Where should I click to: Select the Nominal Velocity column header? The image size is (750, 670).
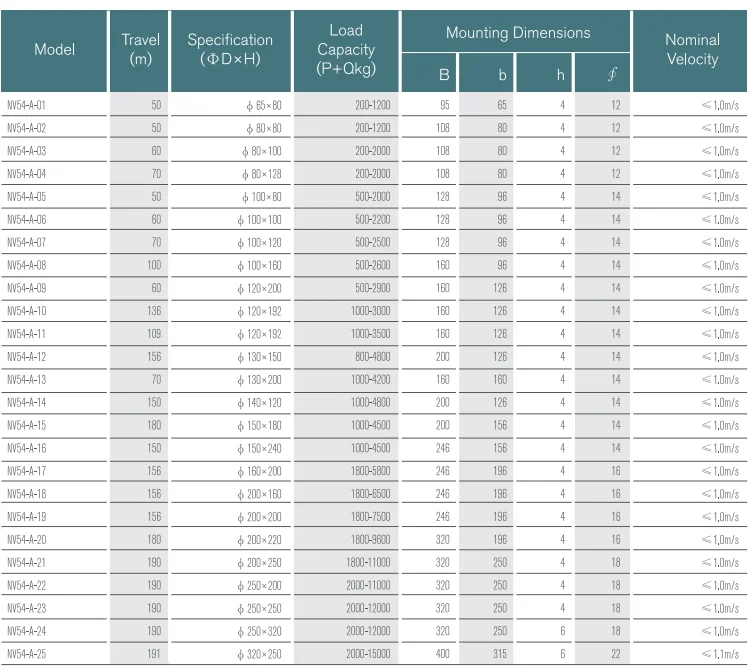click(x=692, y=50)
